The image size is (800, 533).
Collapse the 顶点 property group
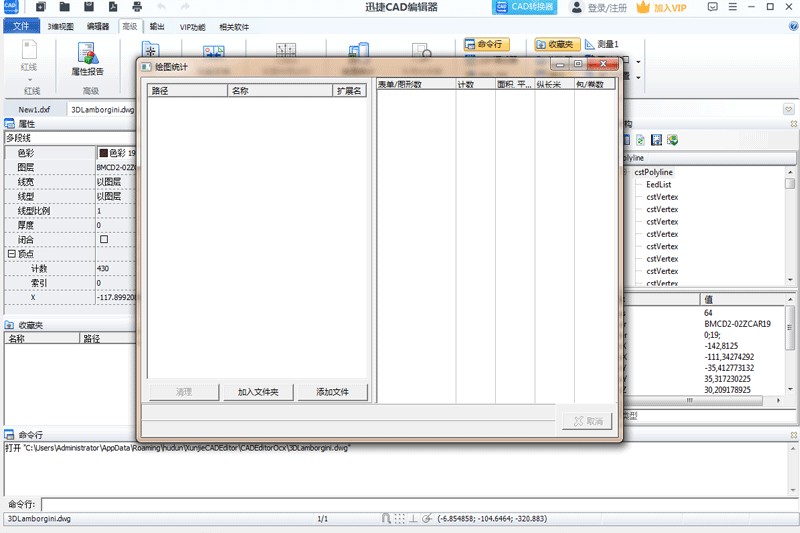coord(11,253)
